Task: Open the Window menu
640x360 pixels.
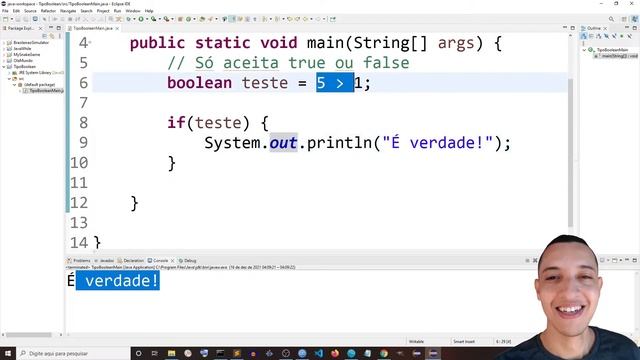Action: click(133, 11)
